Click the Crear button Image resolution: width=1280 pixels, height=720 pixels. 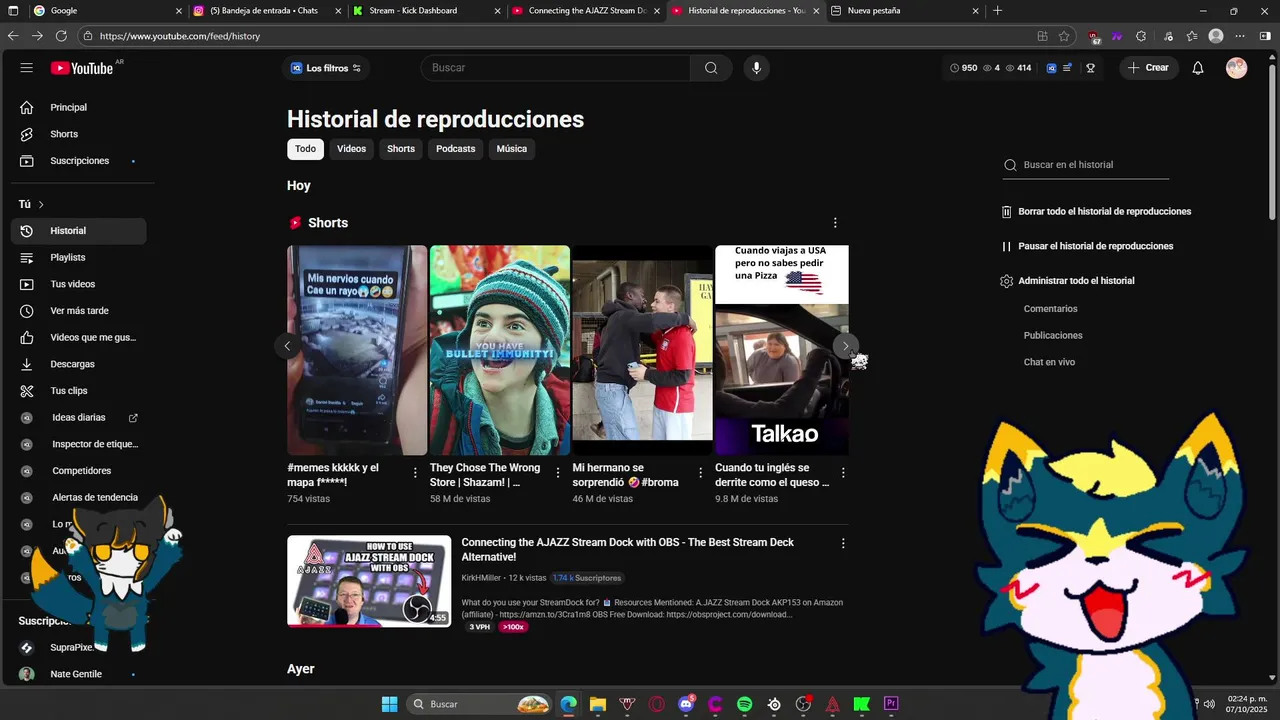click(x=1148, y=68)
